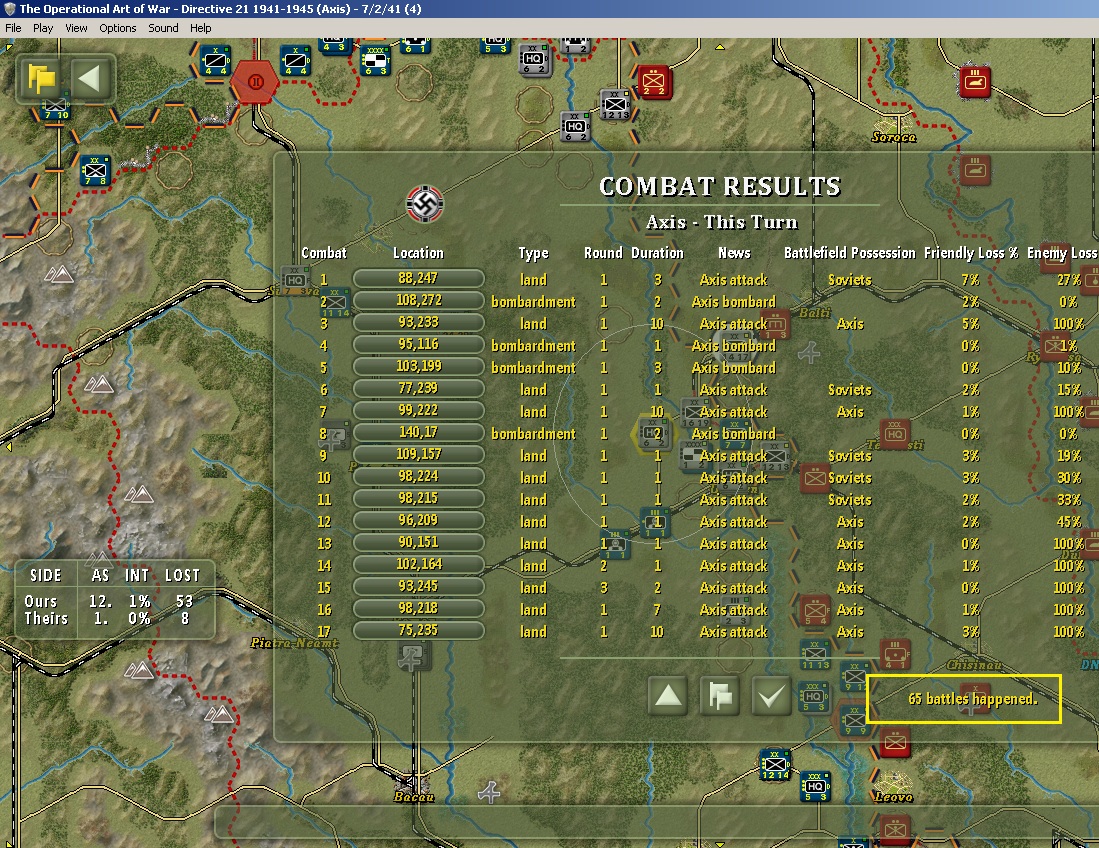
Task: Open combat location 75,235
Action: point(418,631)
